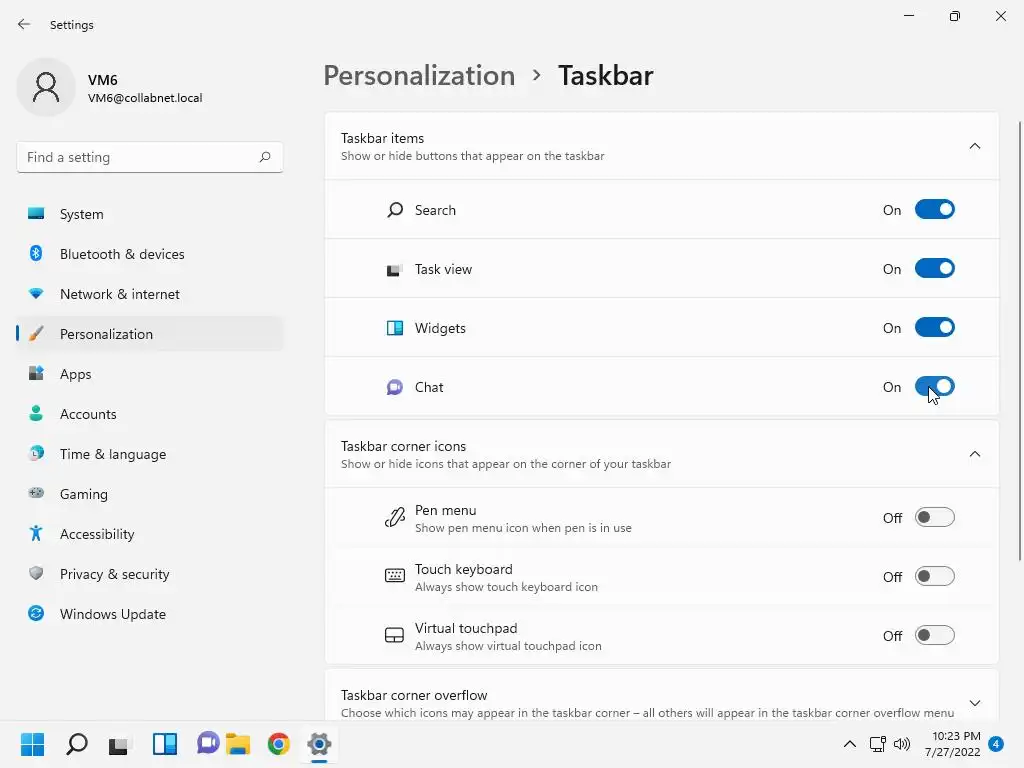1024x768 pixels.
Task: Open Windows Update settings
Action: (150, 614)
